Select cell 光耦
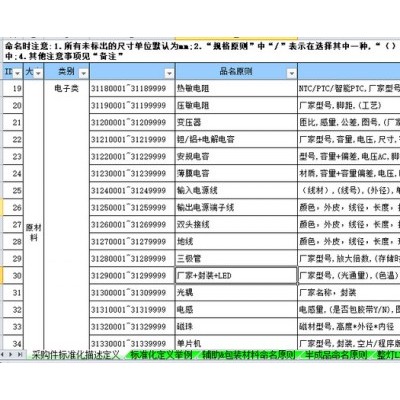Image resolution: width=400 pixels, height=400 pixels. pos(236,292)
